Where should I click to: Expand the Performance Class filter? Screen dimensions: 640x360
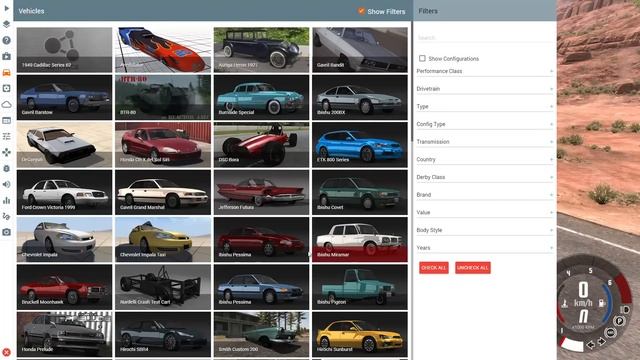point(484,71)
